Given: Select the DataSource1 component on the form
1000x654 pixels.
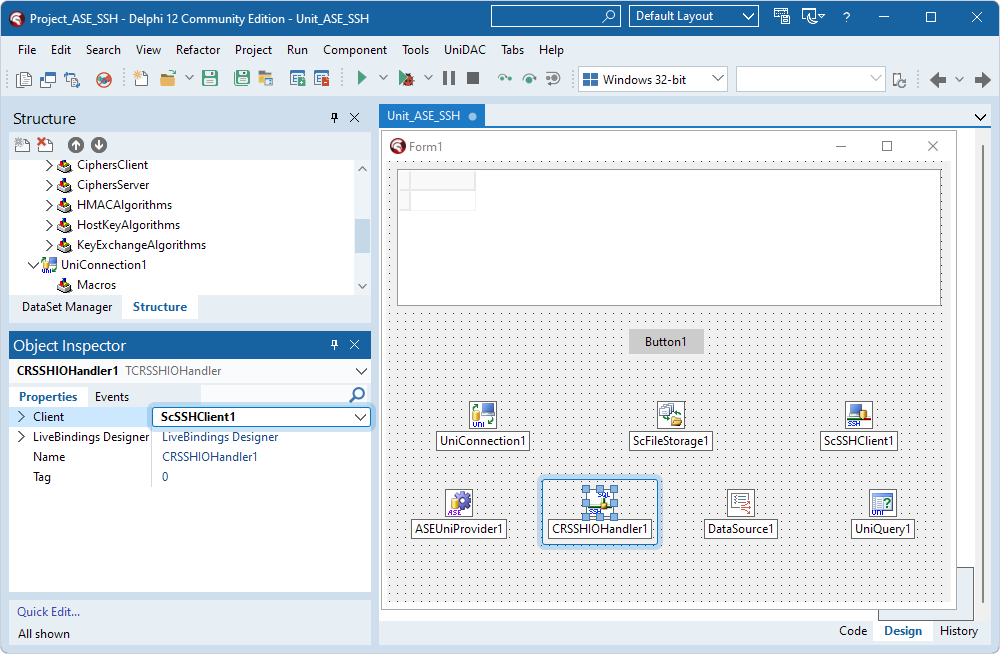Looking at the screenshot, I should (740, 502).
